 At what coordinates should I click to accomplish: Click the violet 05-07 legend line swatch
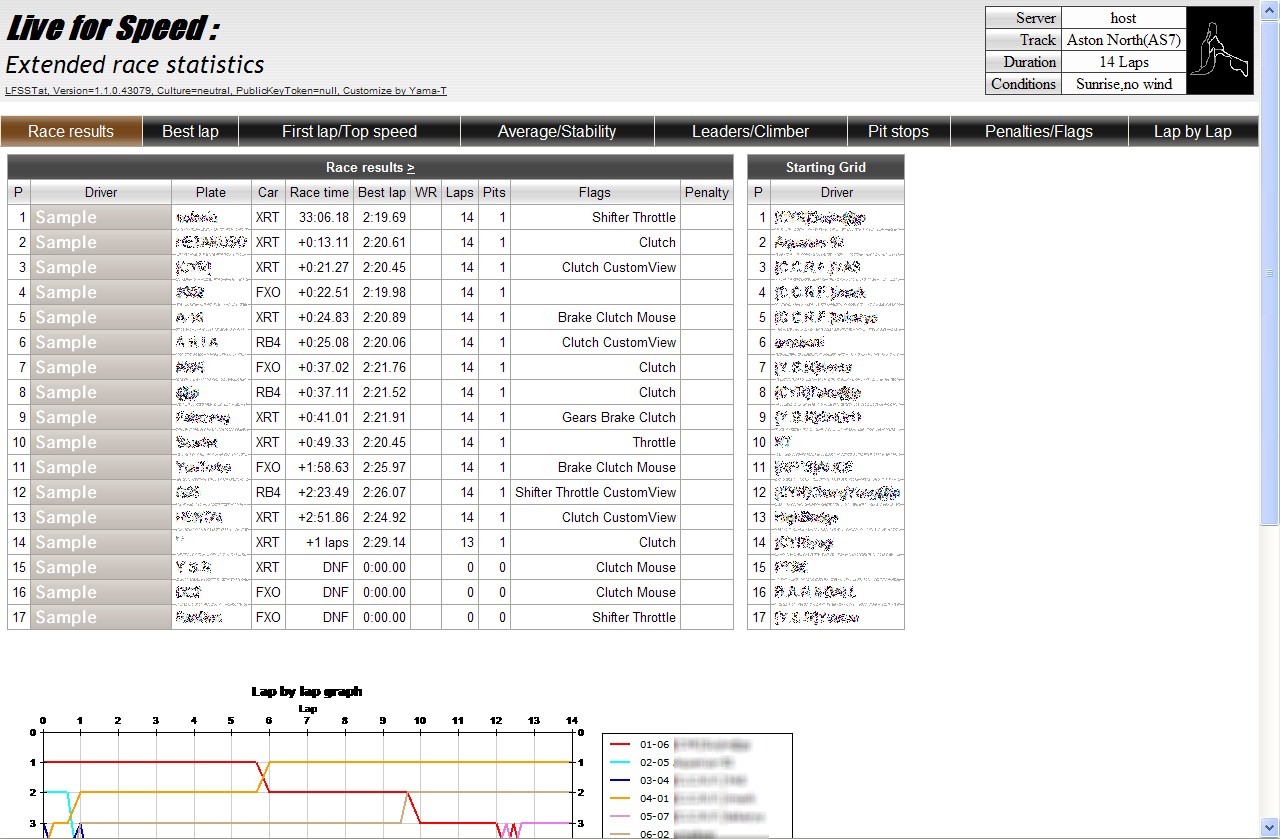coord(620,816)
